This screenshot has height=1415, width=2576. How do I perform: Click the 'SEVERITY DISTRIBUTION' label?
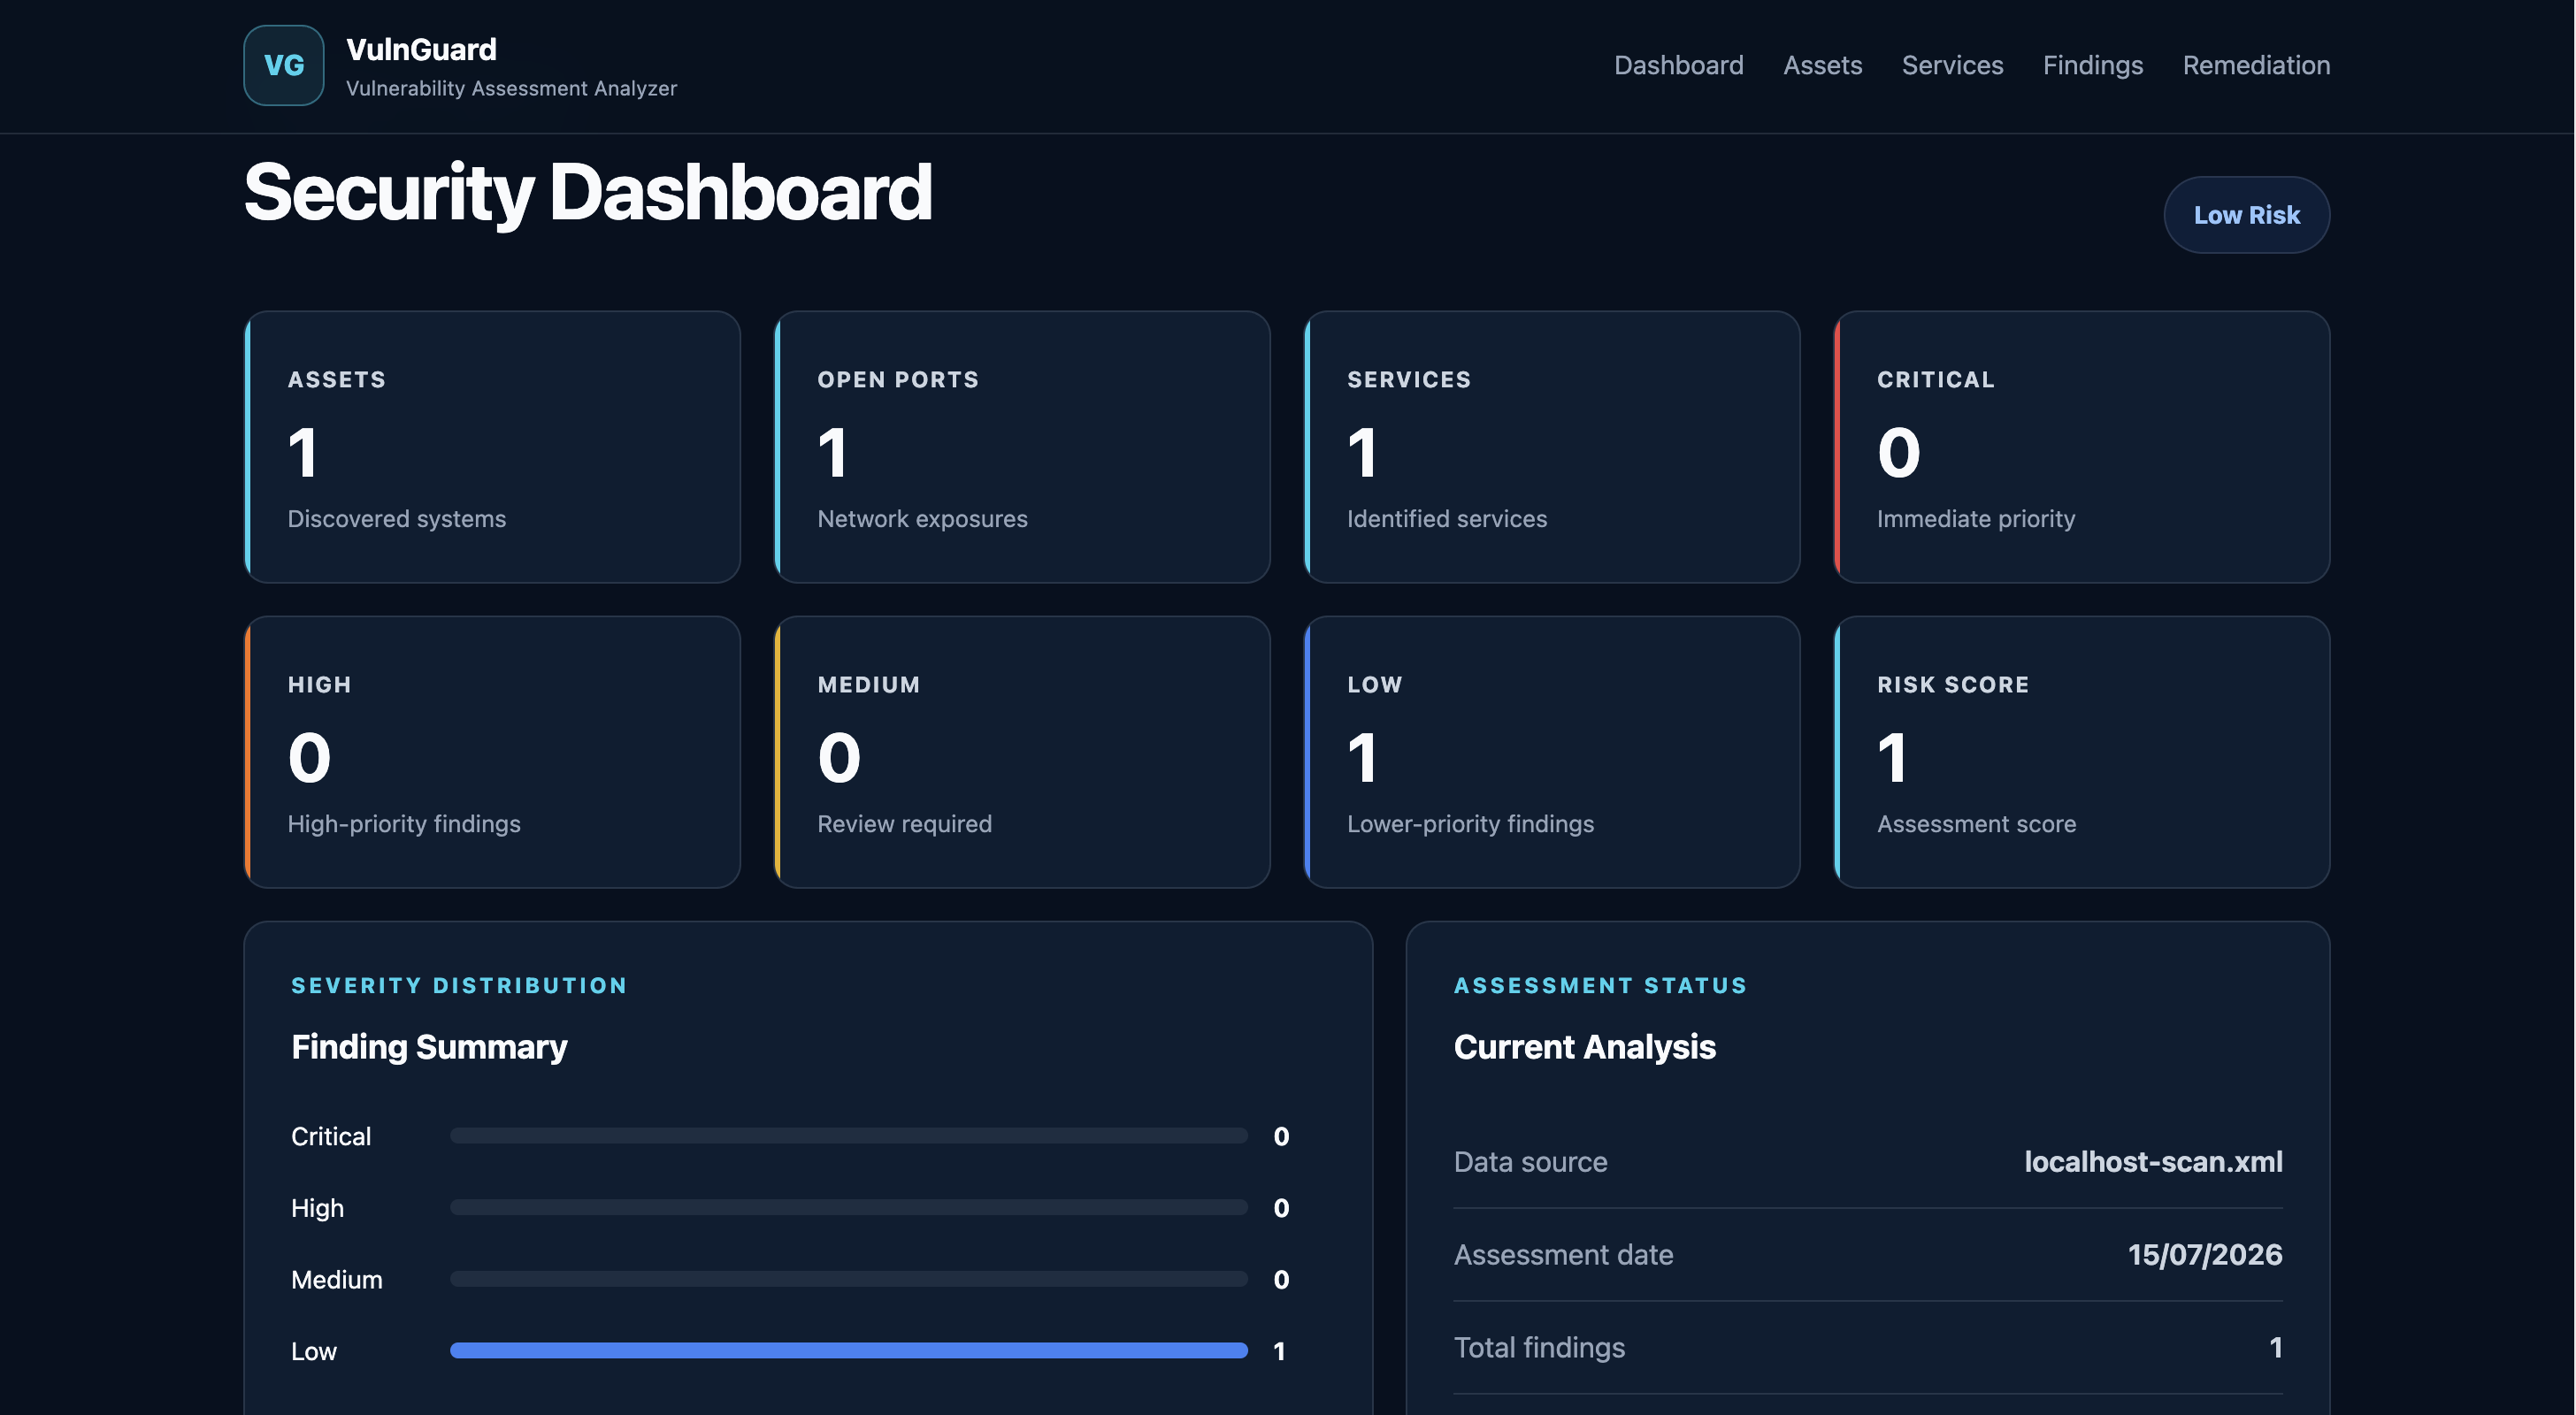[459, 985]
